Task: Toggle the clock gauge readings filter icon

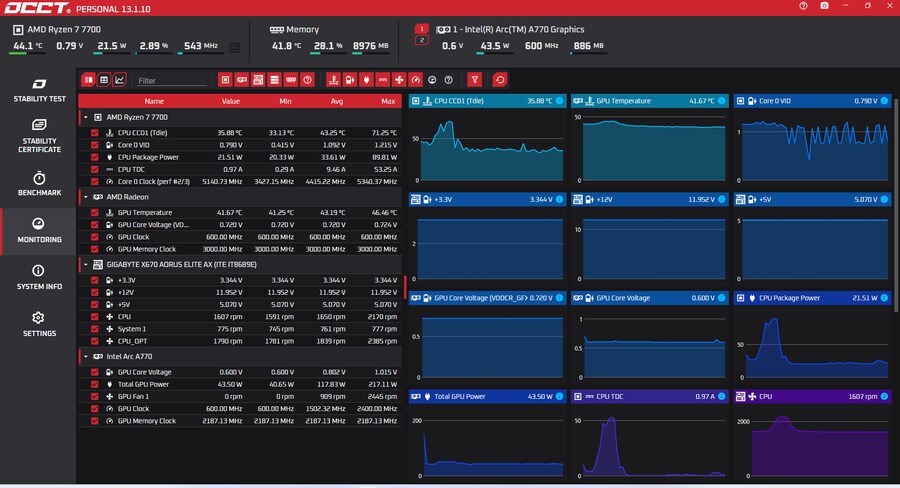Action: click(x=416, y=80)
